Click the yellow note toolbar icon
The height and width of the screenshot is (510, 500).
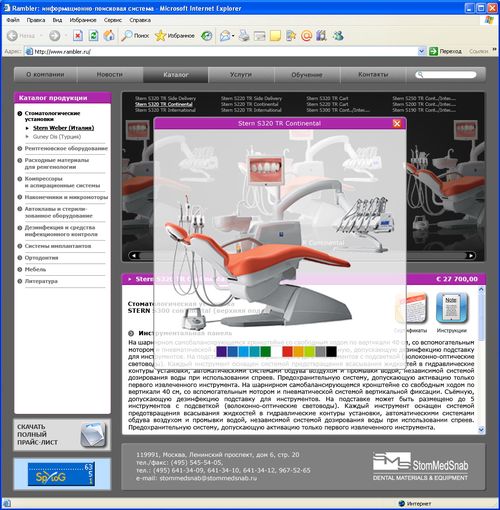coord(275,35)
